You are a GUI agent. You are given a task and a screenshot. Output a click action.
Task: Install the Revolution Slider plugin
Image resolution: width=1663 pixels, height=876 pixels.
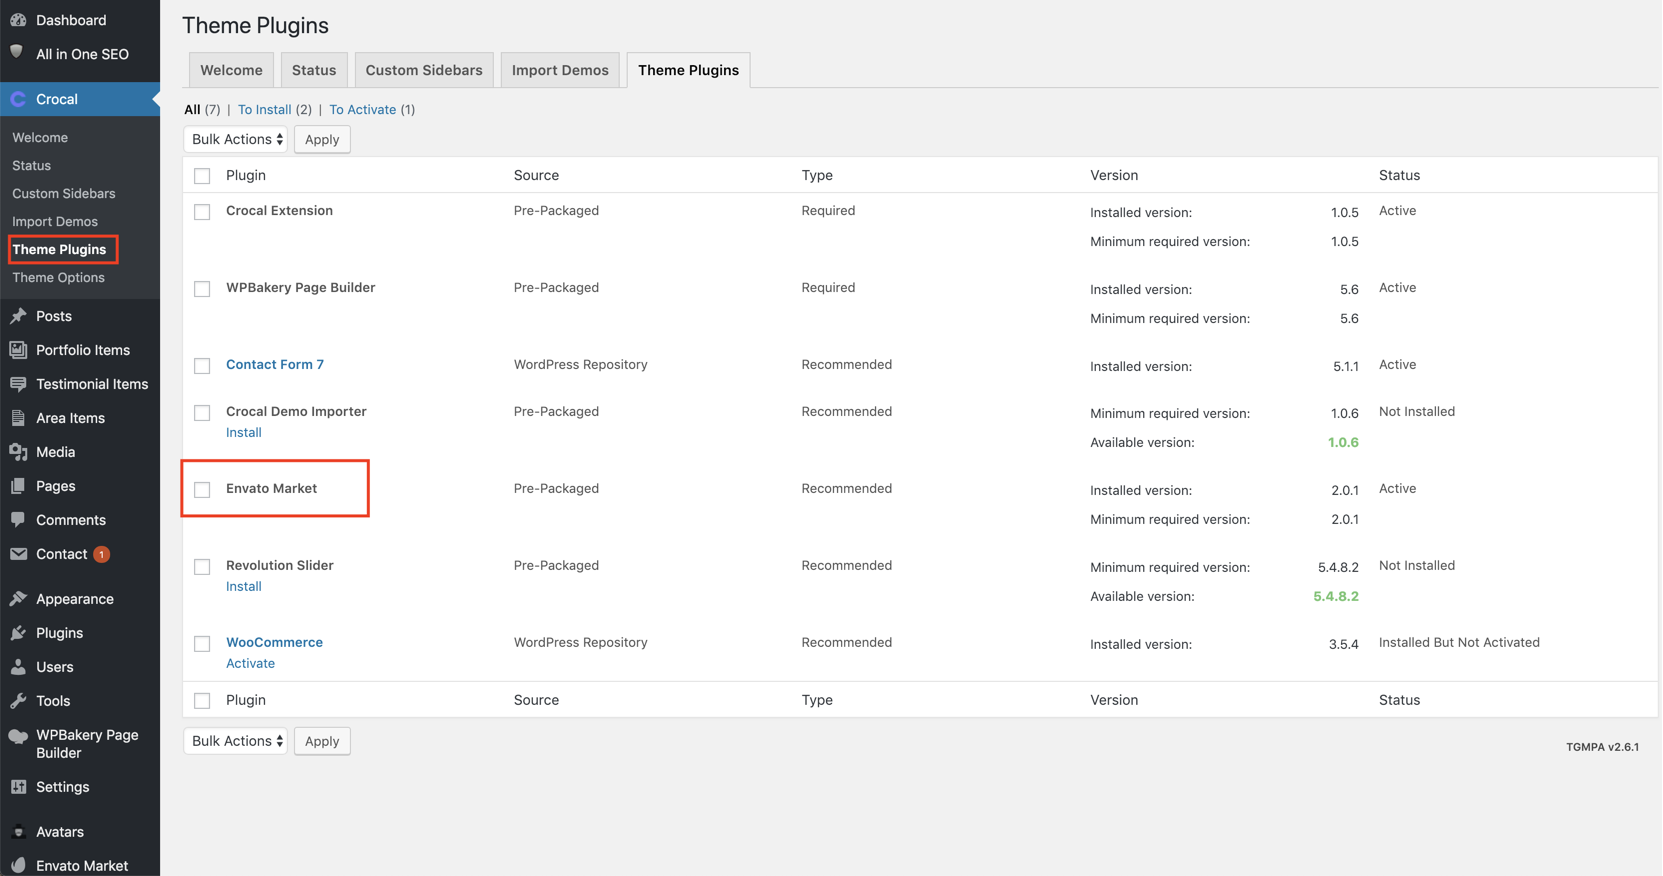pyautogui.click(x=244, y=586)
